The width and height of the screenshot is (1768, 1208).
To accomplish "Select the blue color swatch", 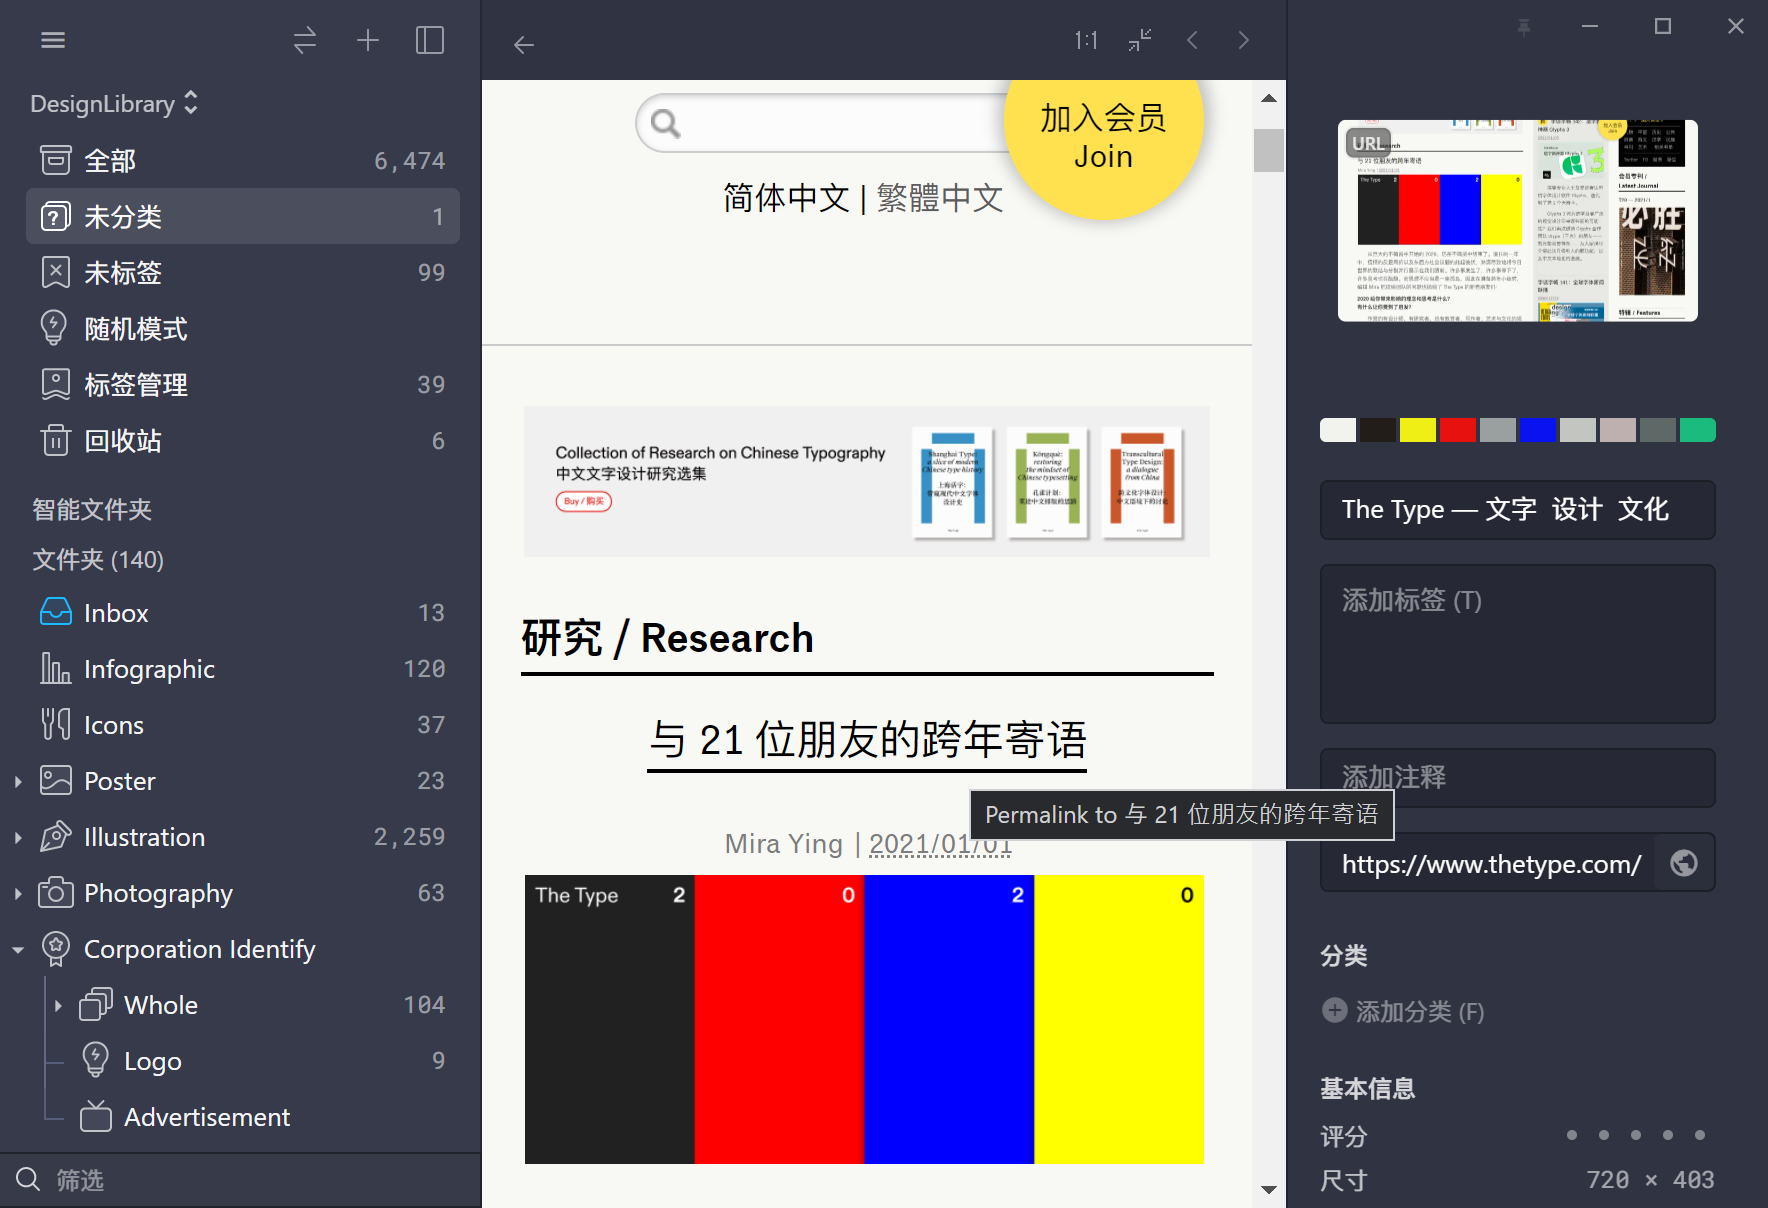I will [1537, 430].
